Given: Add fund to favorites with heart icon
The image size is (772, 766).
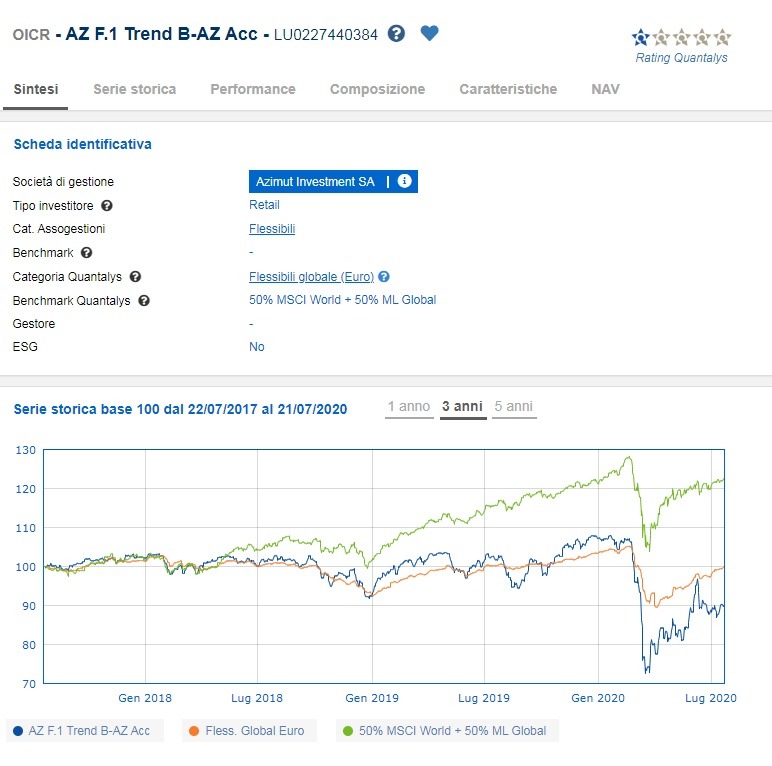Looking at the screenshot, I should point(429,34).
